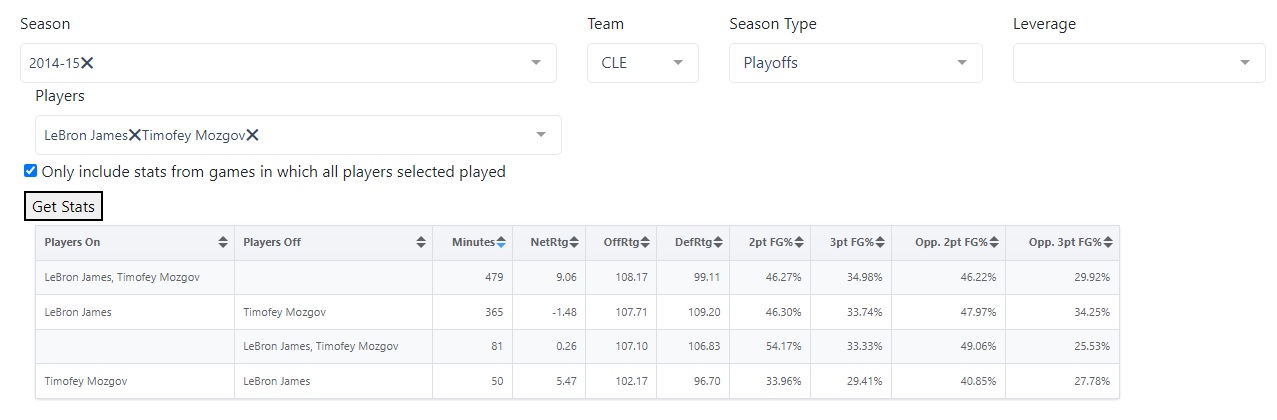Remove LeBron James from Players filter
This screenshot has width=1277, height=420.
pyautogui.click(x=134, y=135)
